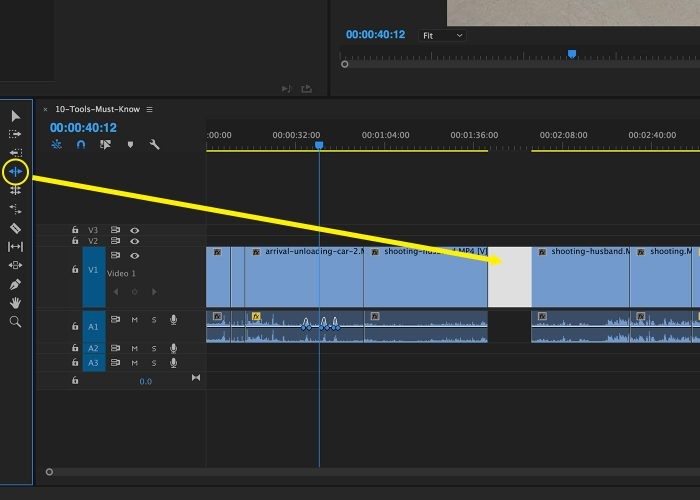This screenshot has width=700, height=500.
Task: Open the 10-Tools-Must-Know panel menu
Action: tap(150, 109)
